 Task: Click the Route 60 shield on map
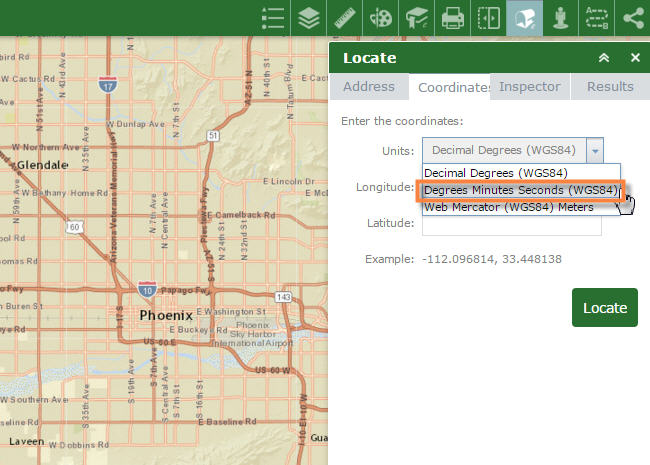(75, 227)
